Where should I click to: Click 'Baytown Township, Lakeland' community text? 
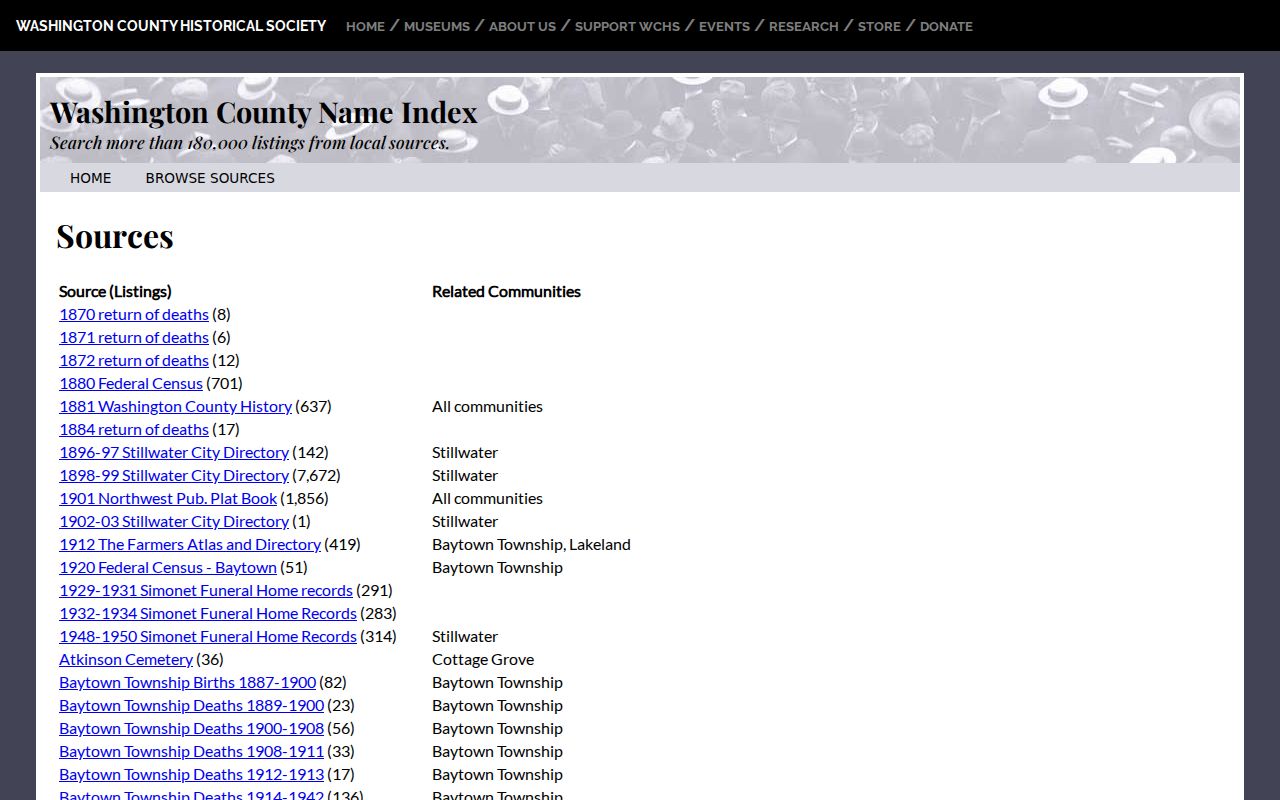click(531, 544)
